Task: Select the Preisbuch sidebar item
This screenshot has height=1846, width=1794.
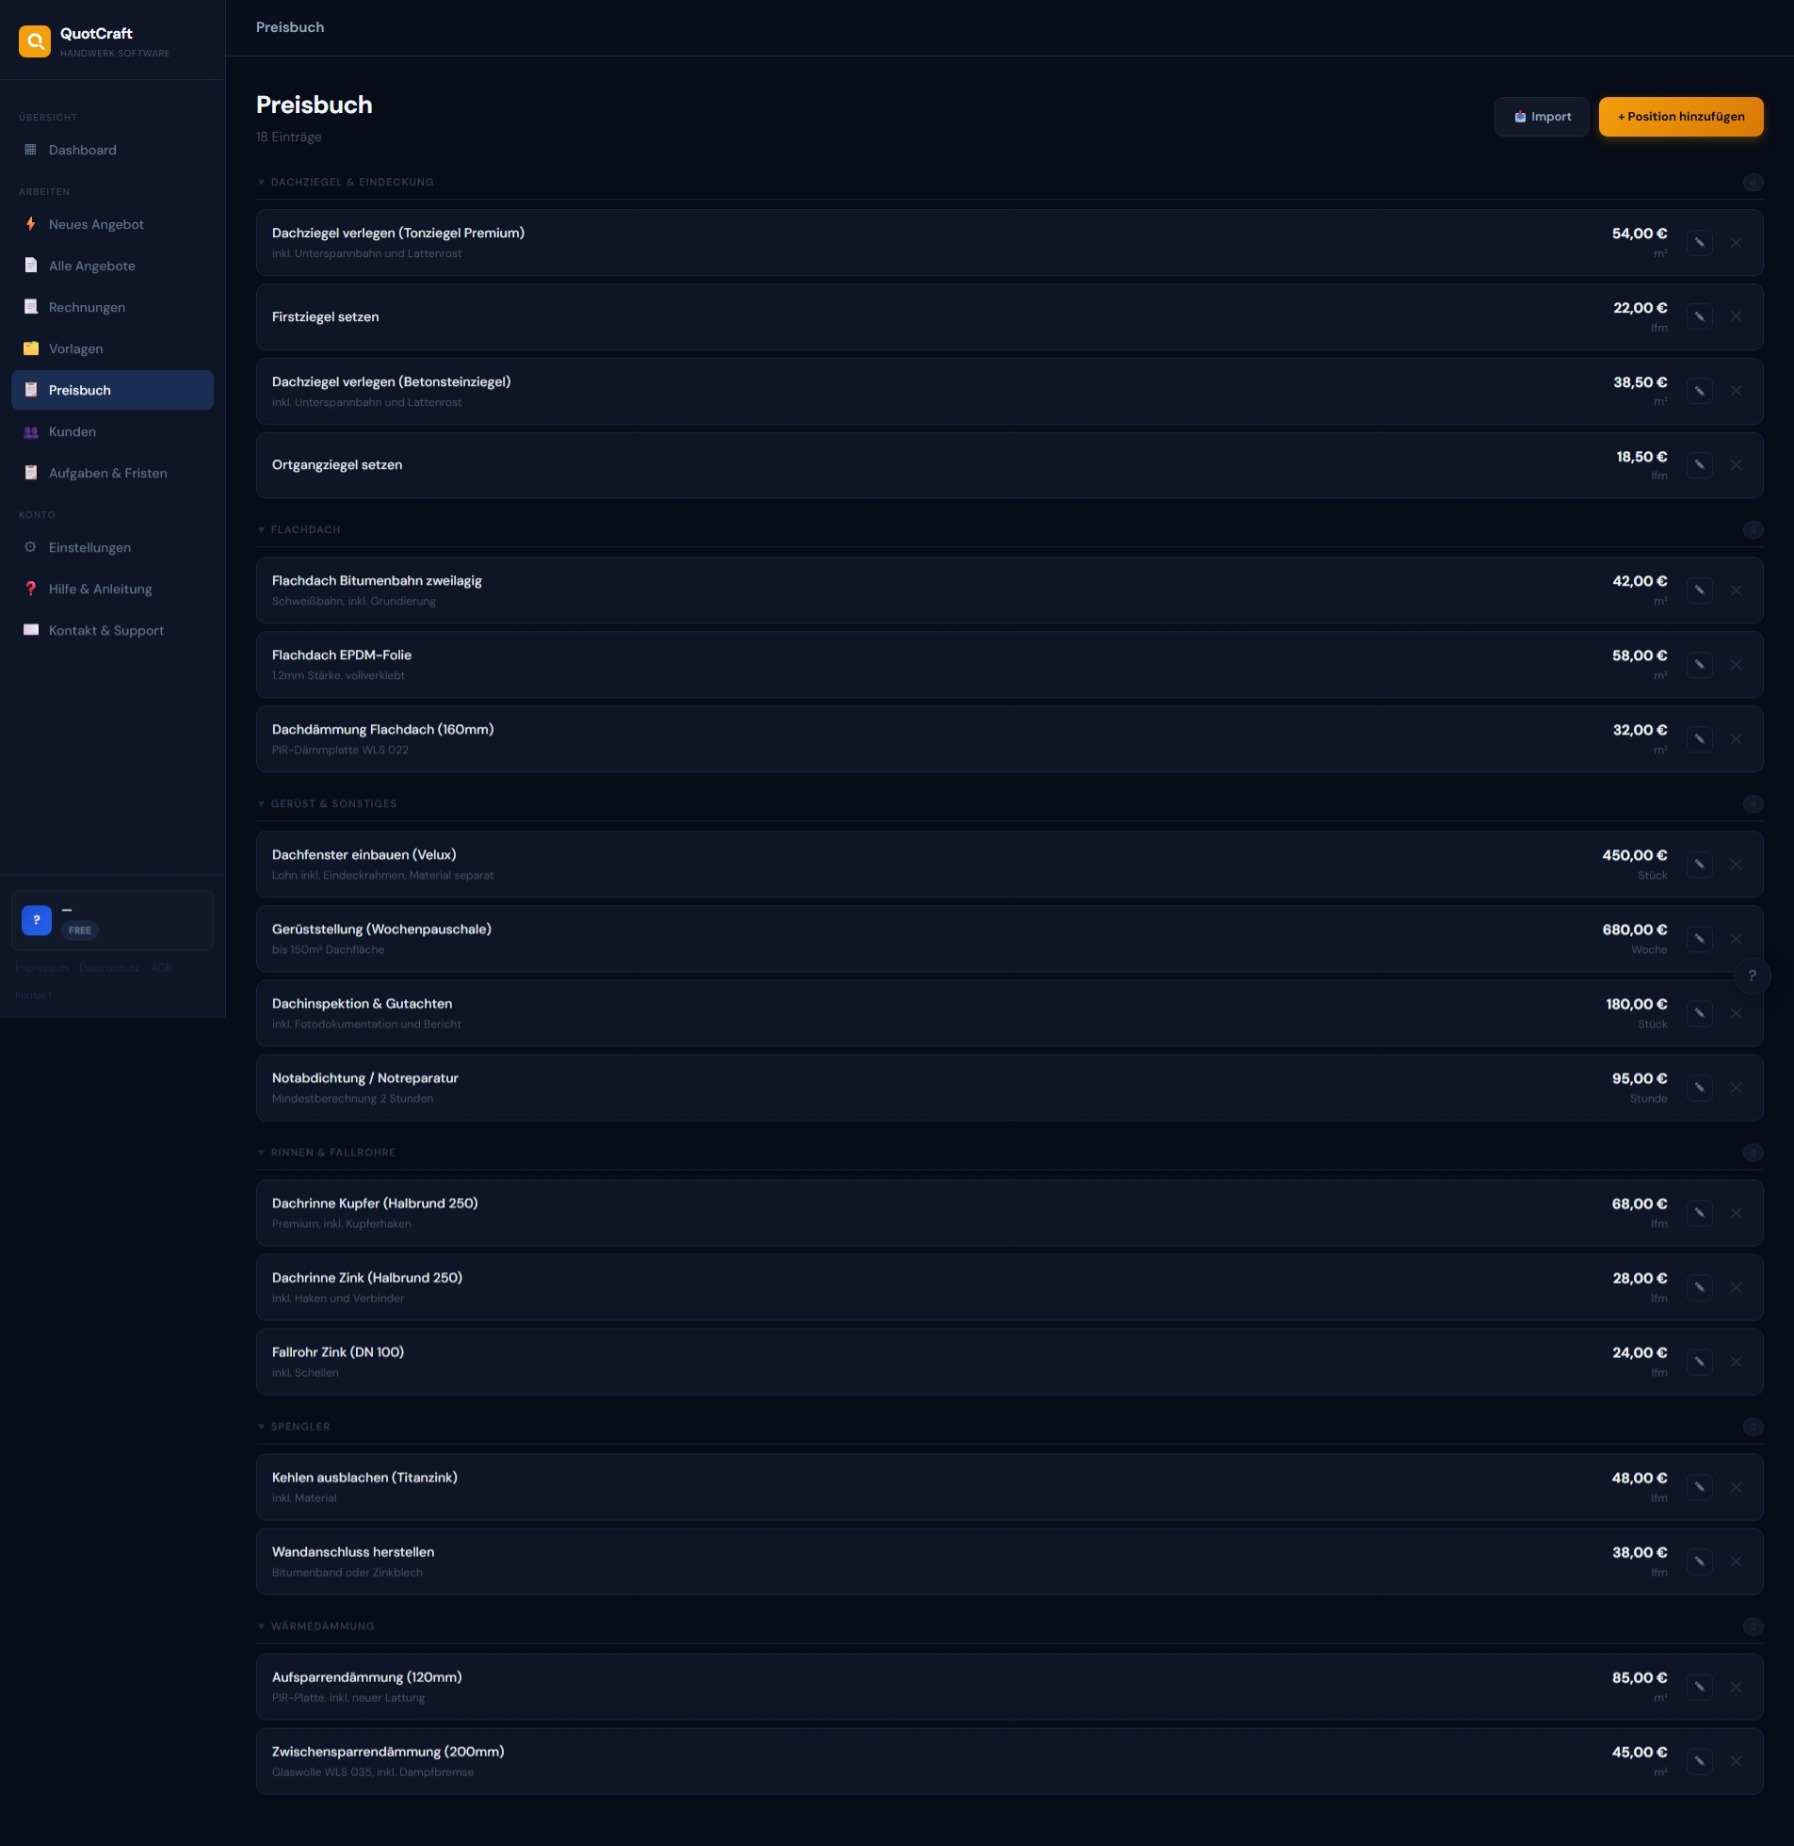Action: (112, 390)
